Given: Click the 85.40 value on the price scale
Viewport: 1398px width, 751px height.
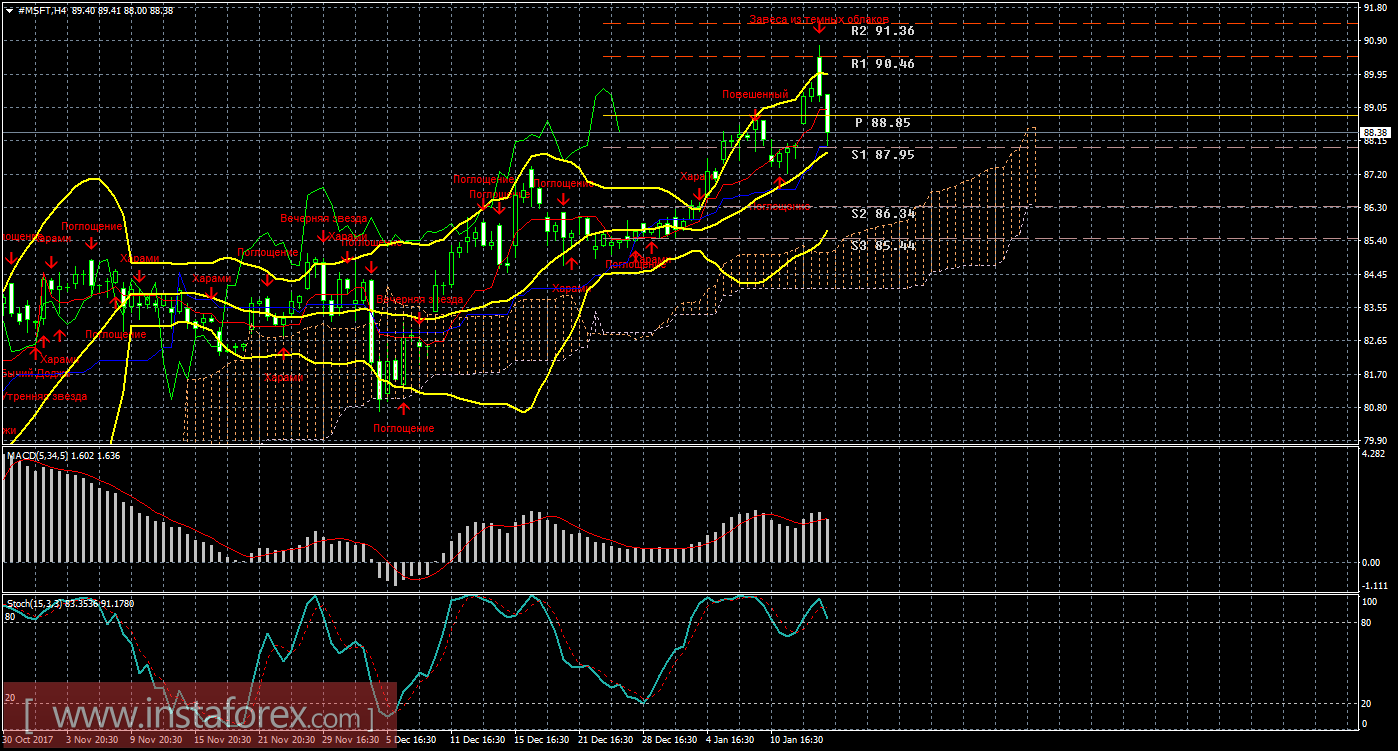Looking at the screenshot, I should 1375,241.
